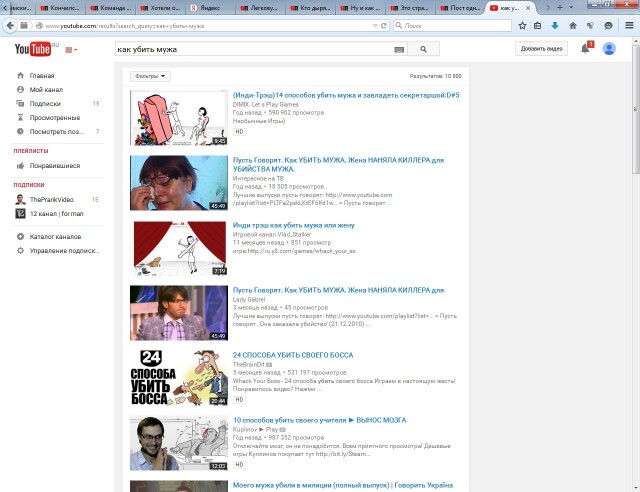This screenshot has height=492, width=640.
Task: Expand the Фильтры dropdown
Action: tap(150, 76)
